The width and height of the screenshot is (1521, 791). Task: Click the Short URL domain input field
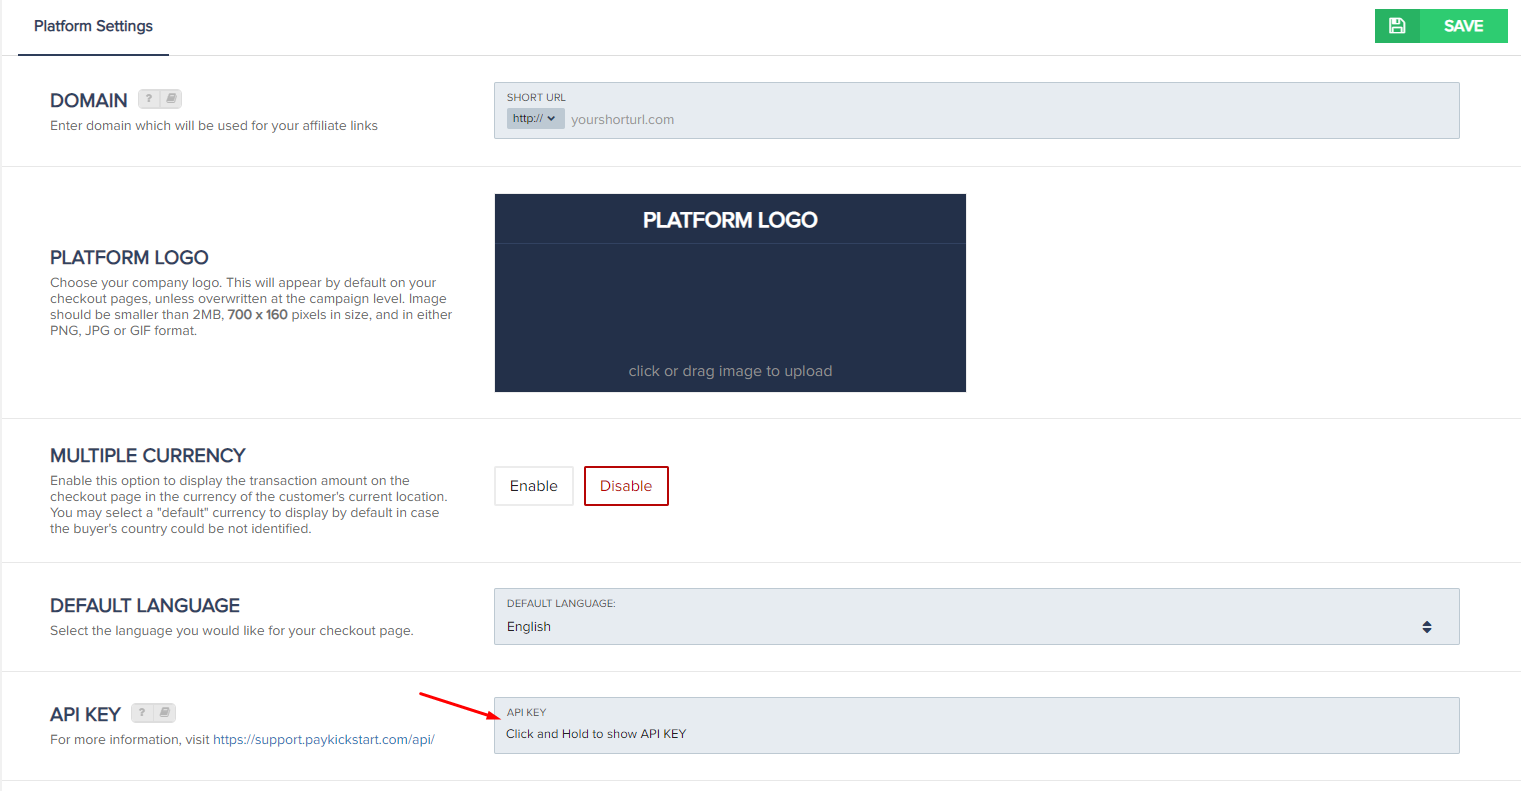pyautogui.click(x=1000, y=120)
